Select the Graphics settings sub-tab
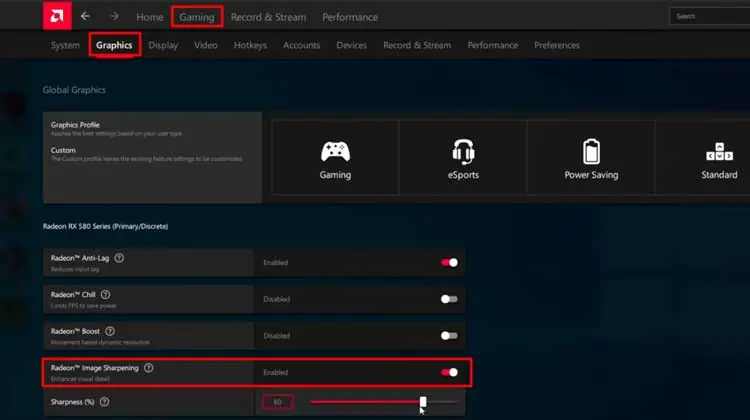 coord(114,45)
